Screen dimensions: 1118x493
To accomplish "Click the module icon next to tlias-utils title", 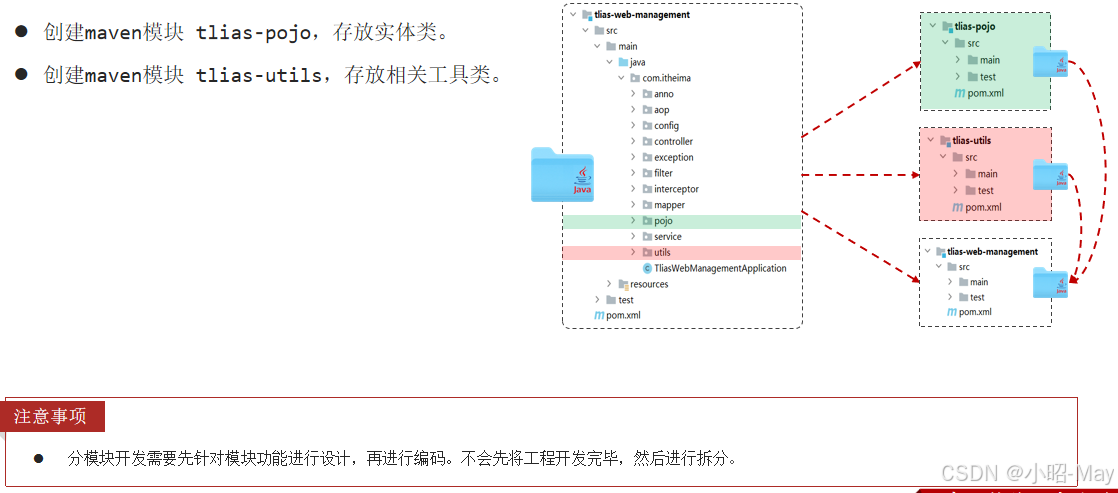I will [945, 141].
